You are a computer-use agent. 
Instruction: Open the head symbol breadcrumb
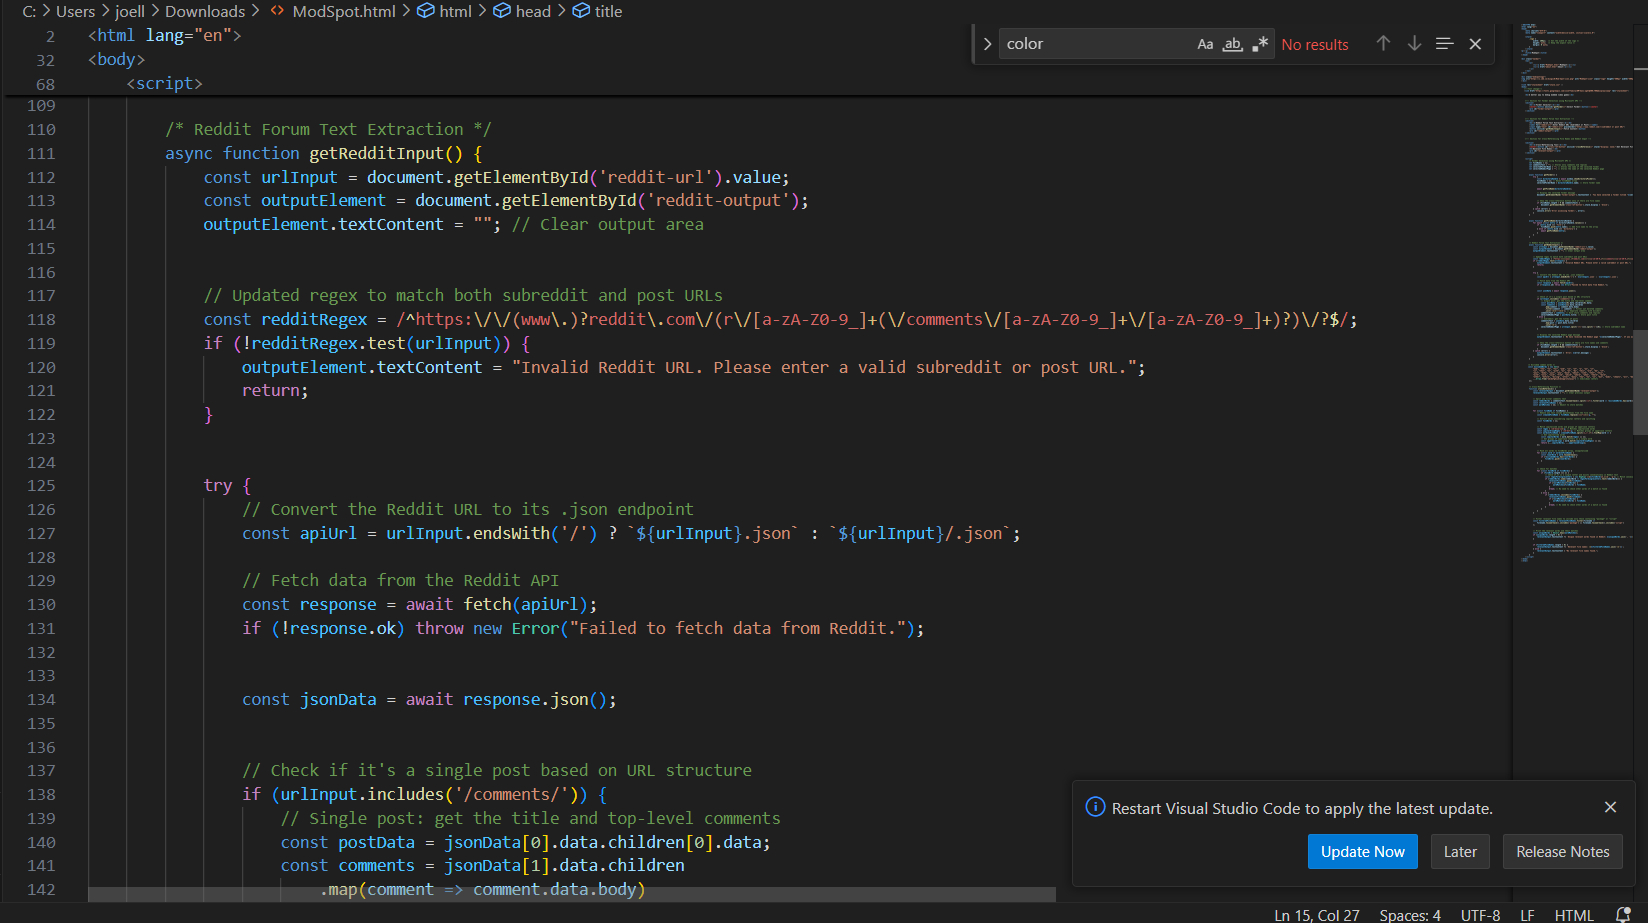(x=532, y=11)
